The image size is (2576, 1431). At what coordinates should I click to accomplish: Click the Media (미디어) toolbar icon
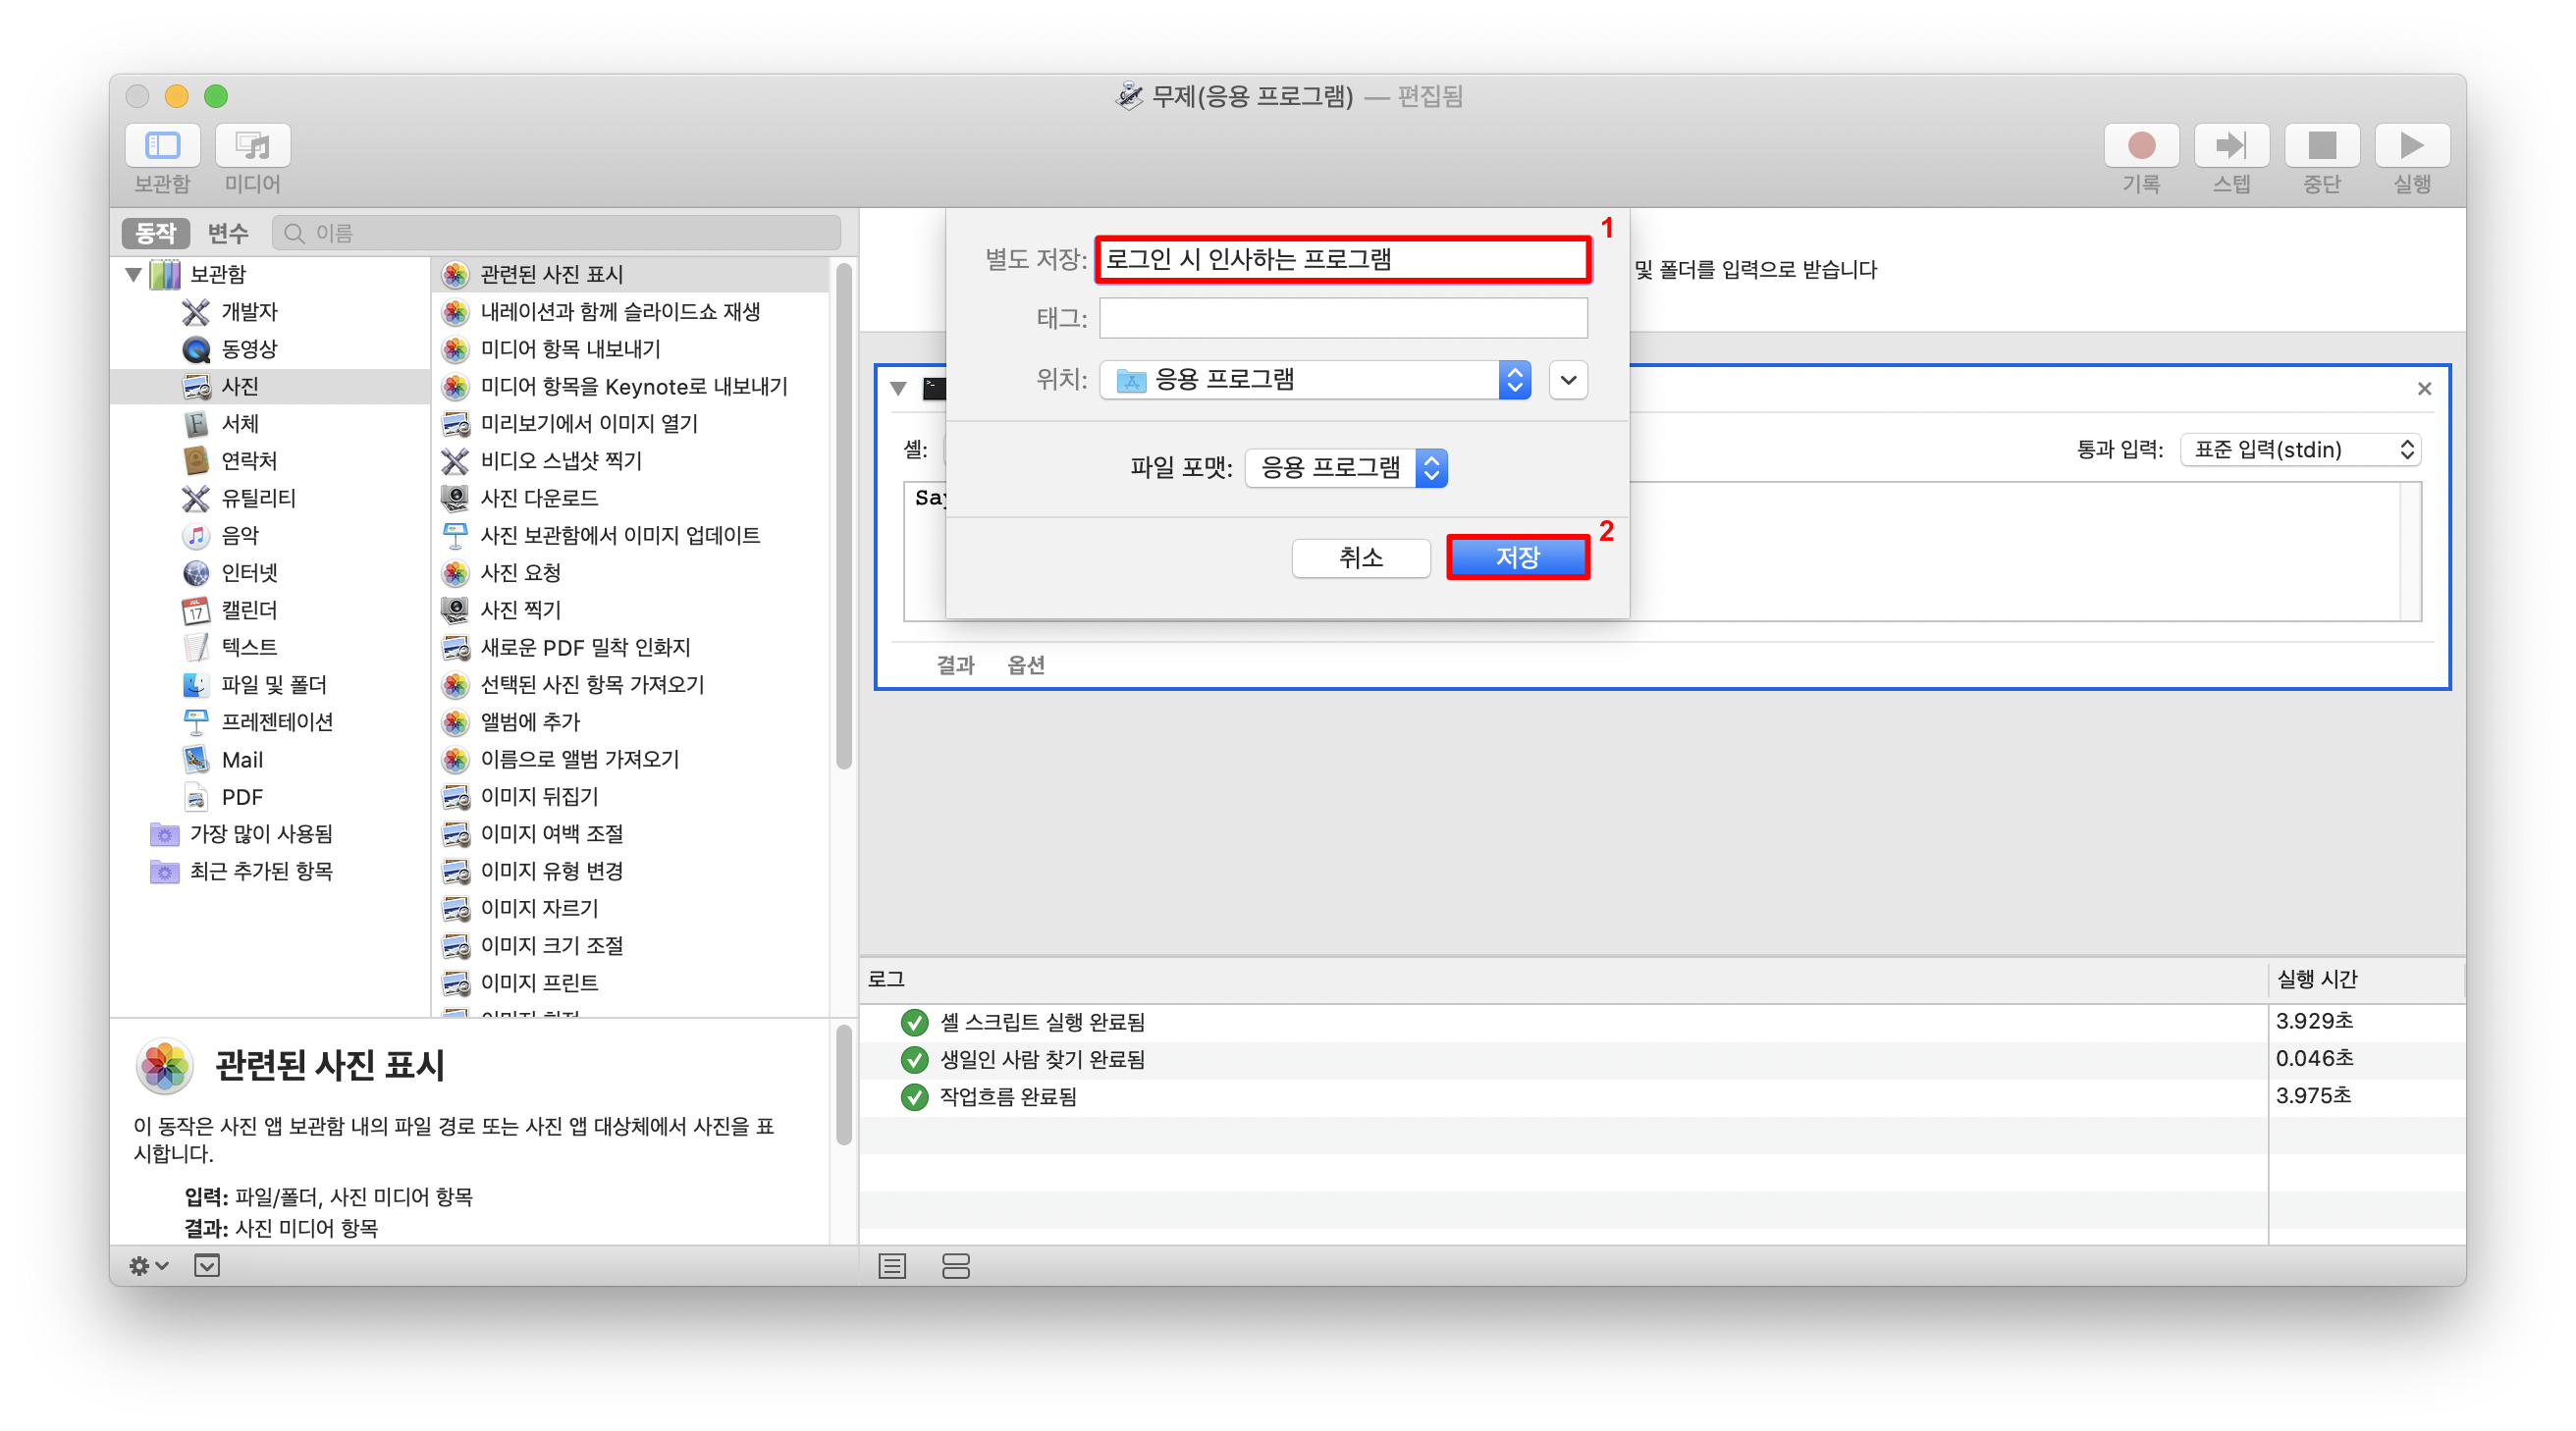(x=252, y=146)
